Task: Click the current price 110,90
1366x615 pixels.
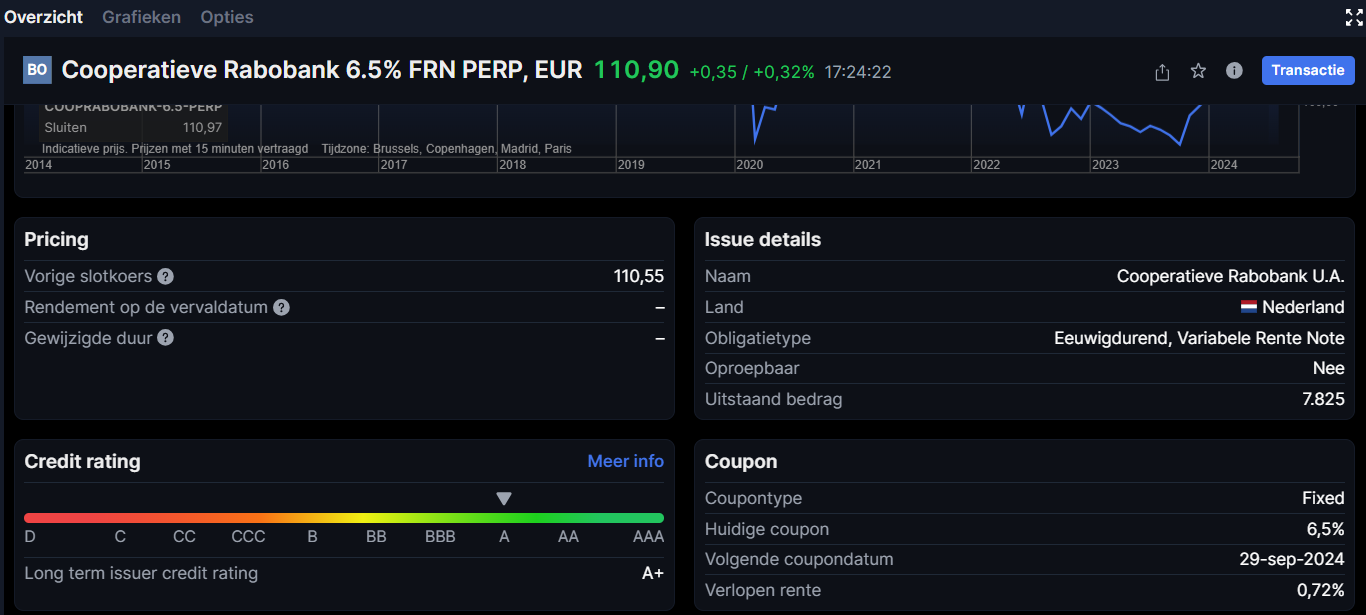Action: click(x=636, y=70)
